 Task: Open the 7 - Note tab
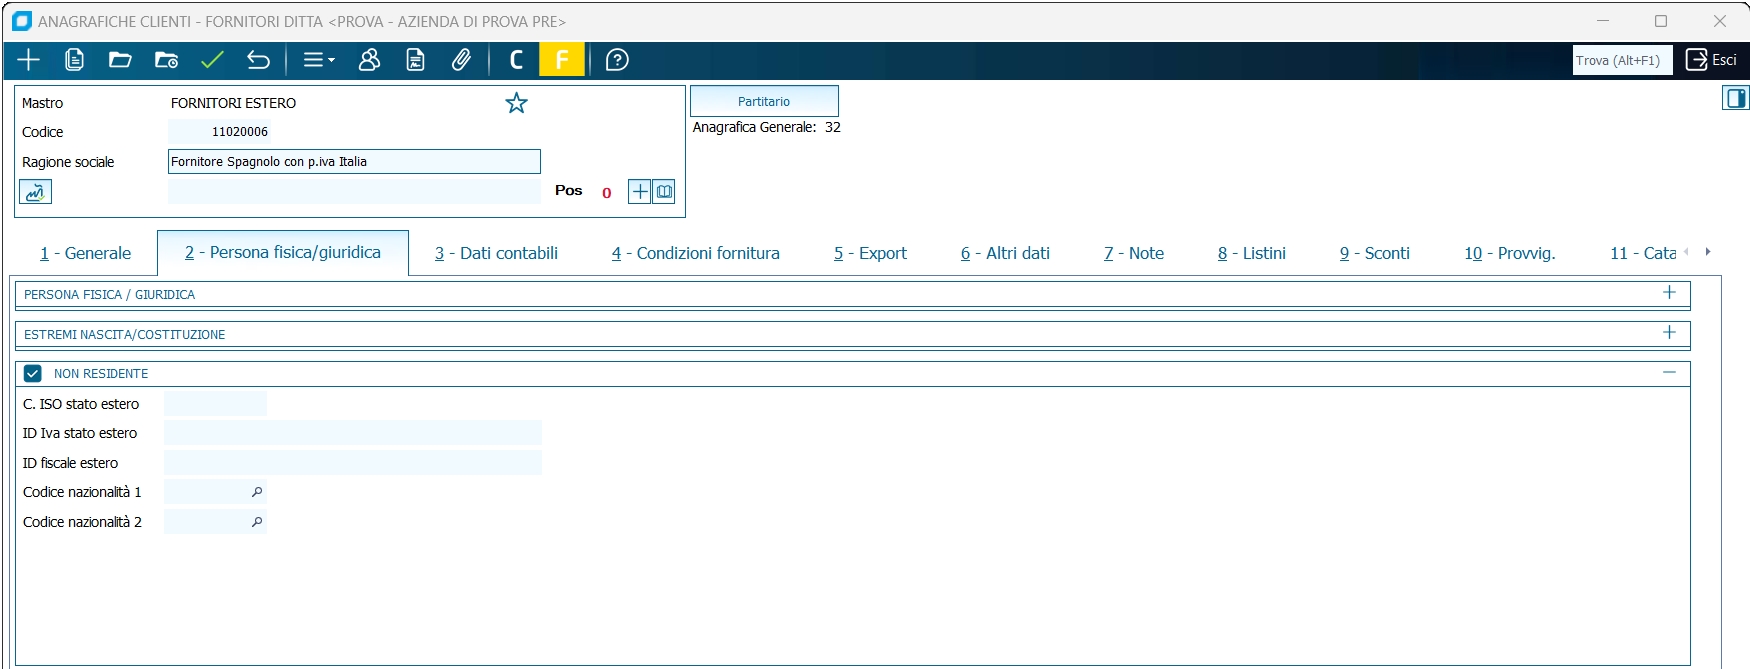(1134, 254)
